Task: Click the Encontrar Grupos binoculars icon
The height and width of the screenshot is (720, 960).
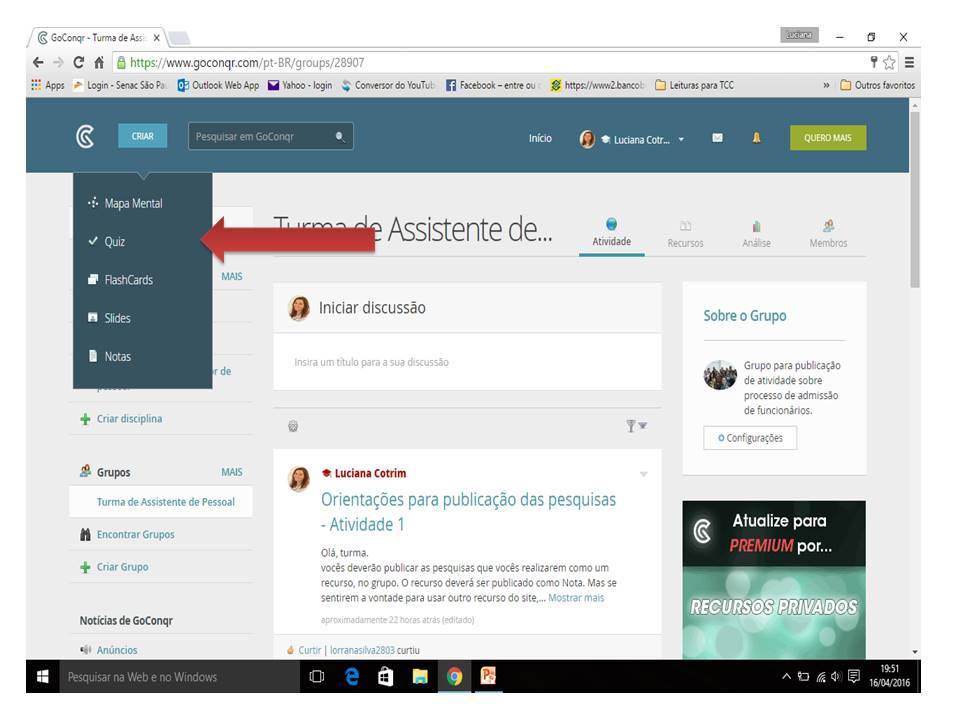Action: 85,534
